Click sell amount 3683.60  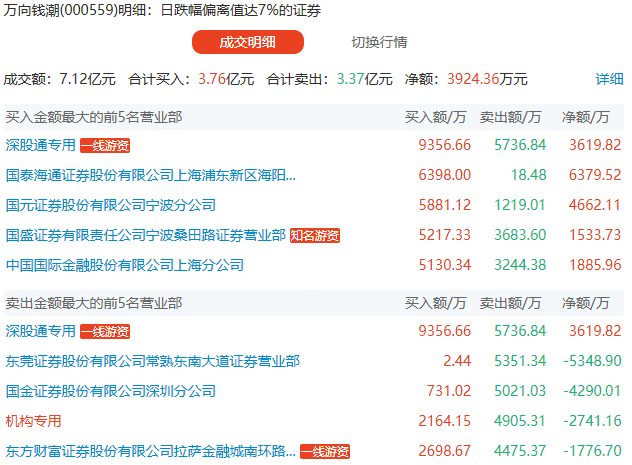pos(520,235)
